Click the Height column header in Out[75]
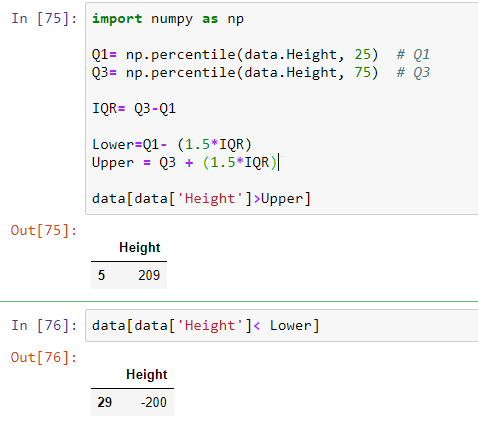This screenshot has height=426, width=478. click(x=140, y=247)
